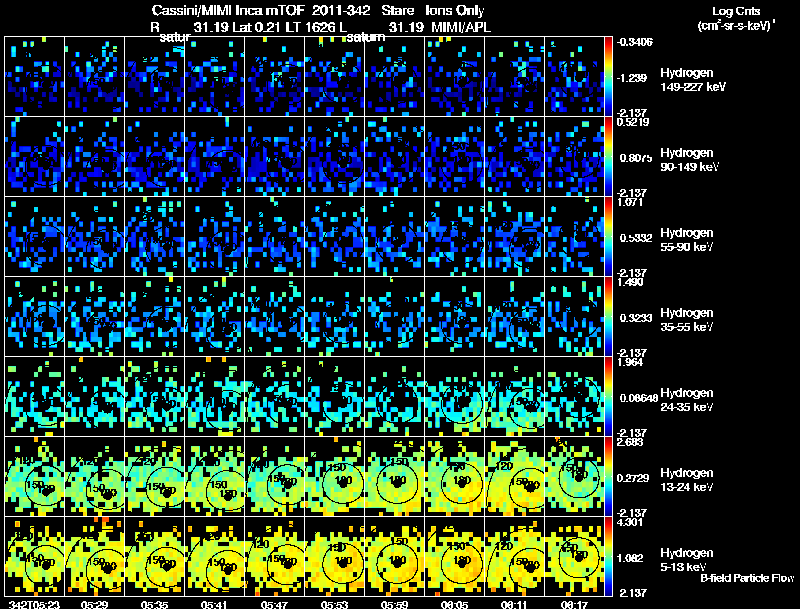This screenshot has width=800, height=609.
Task: Select the 05:59 time marker
Action: (x=395, y=604)
